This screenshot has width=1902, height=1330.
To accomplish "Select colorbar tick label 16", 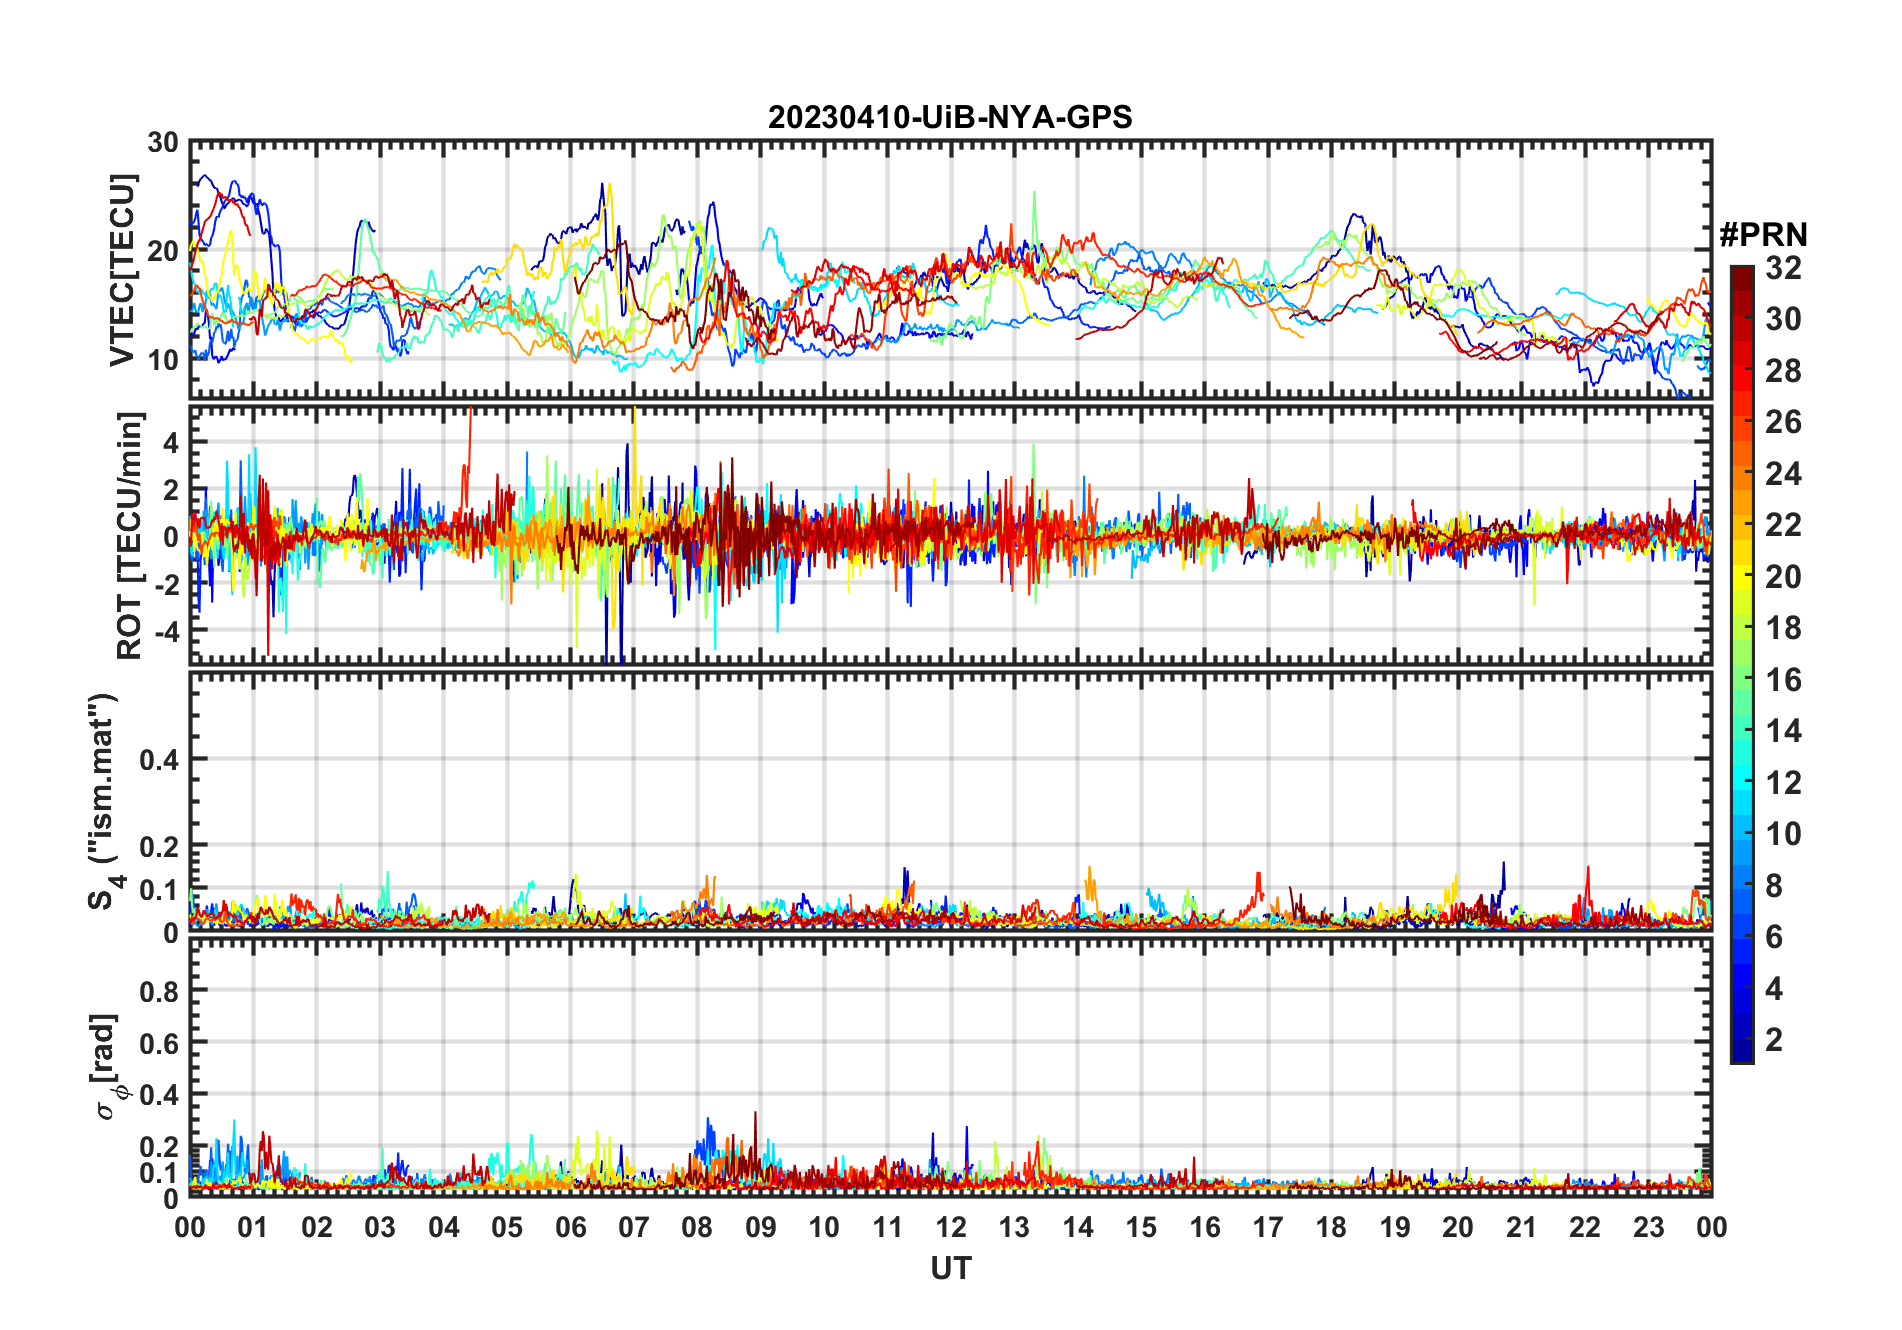I will point(1783,680).
